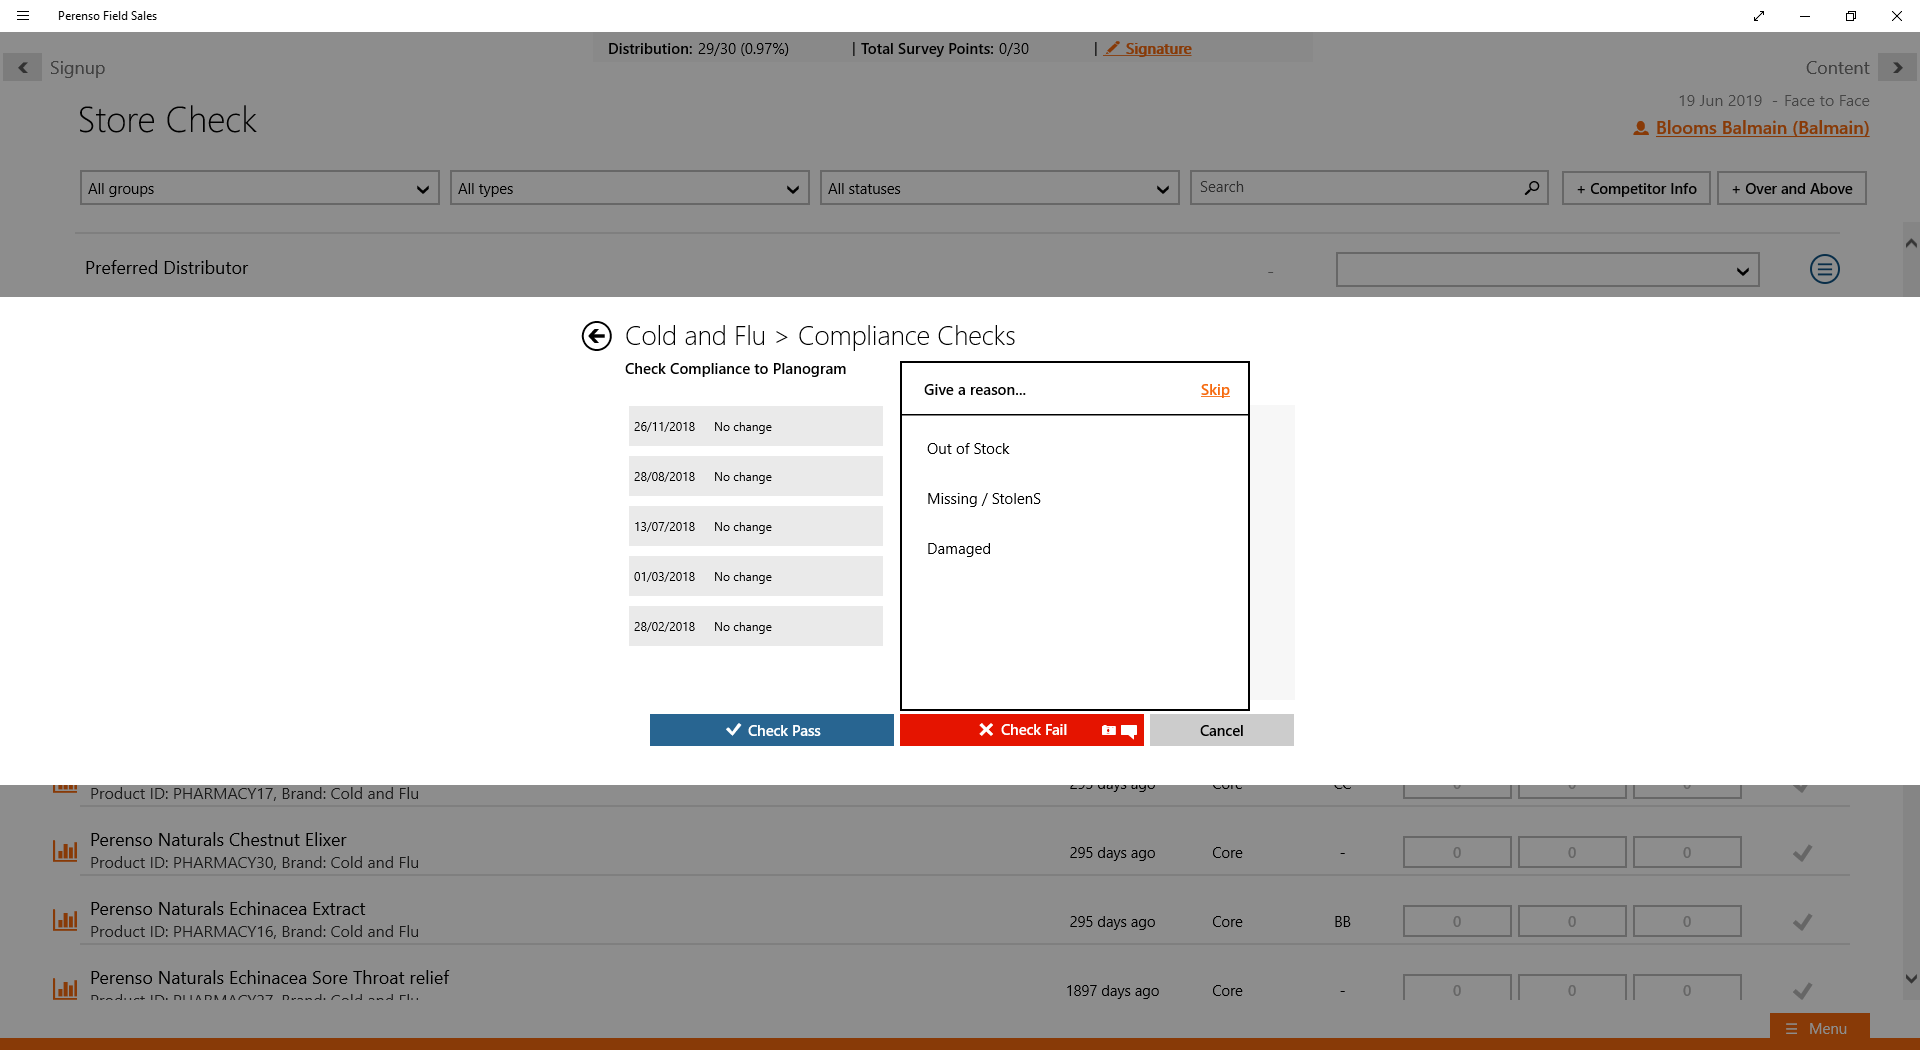Select the 13/07/2018 No change history row
This screenshot has width=1920, height=1050.
click(x=755, y=526)
